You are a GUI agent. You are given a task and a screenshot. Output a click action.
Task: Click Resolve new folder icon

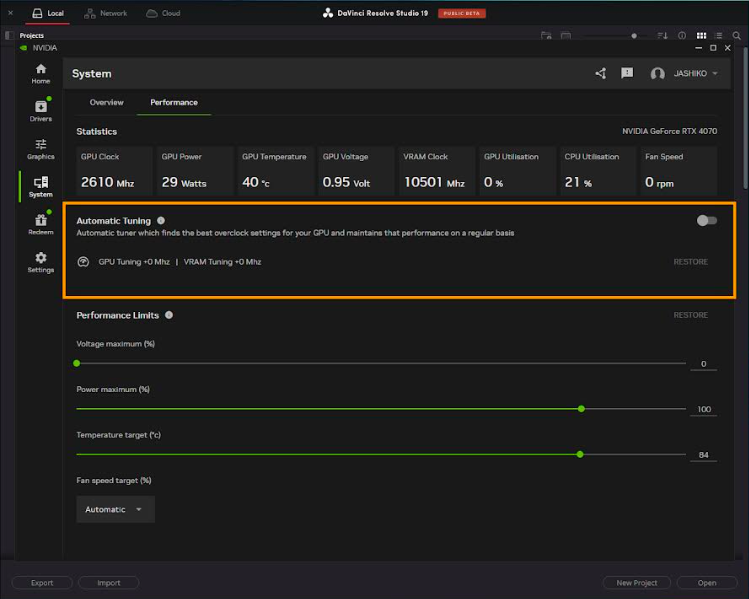click(546, 35)
